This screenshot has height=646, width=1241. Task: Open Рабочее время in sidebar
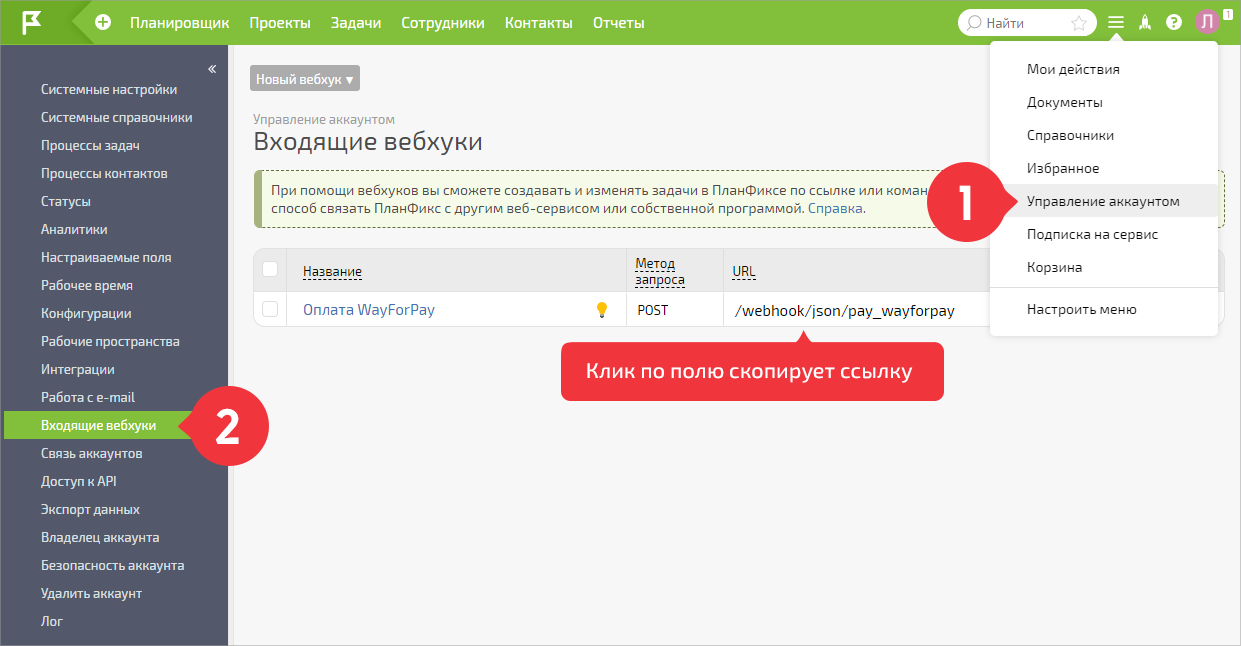87,285
